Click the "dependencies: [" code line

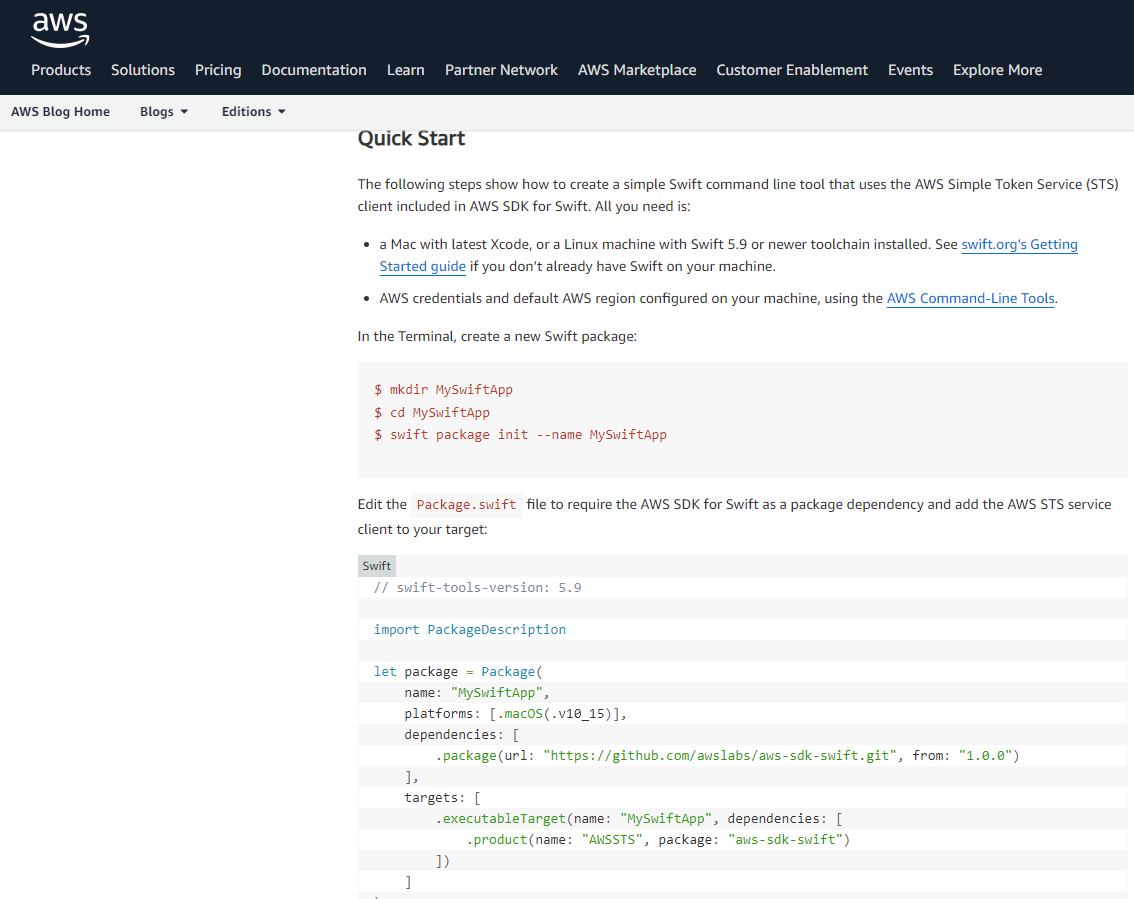click(x=461, y=734)
